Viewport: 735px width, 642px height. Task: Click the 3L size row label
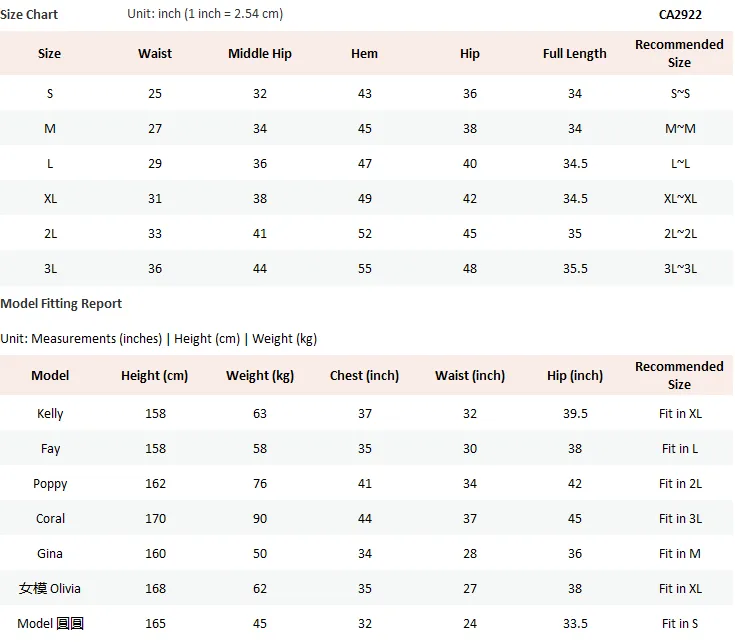pos(50,269)
